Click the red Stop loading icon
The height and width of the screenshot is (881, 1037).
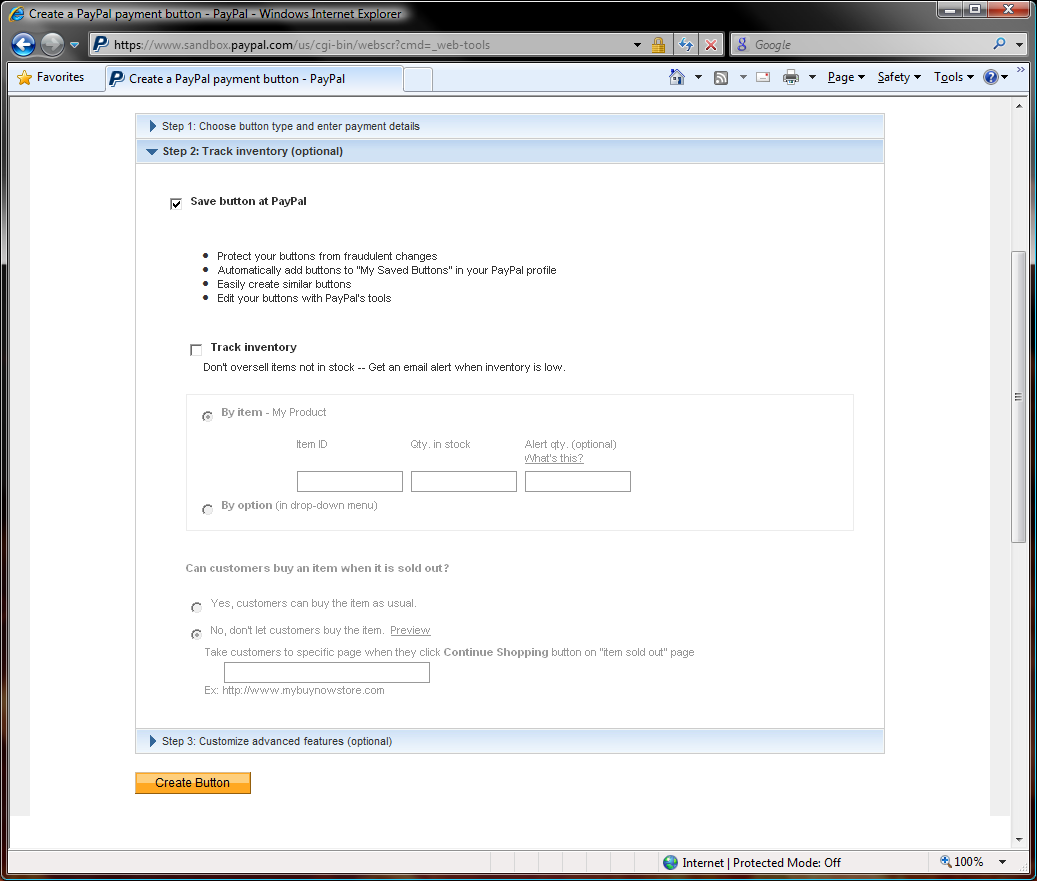[711, 45]
